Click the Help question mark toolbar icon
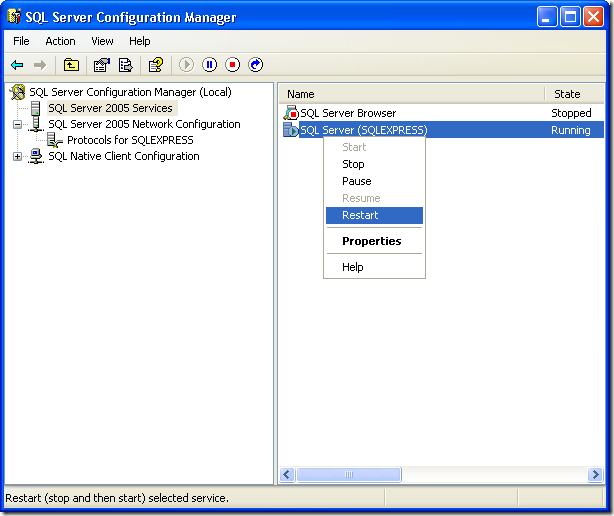614x516 pixels. coord(156,65)
